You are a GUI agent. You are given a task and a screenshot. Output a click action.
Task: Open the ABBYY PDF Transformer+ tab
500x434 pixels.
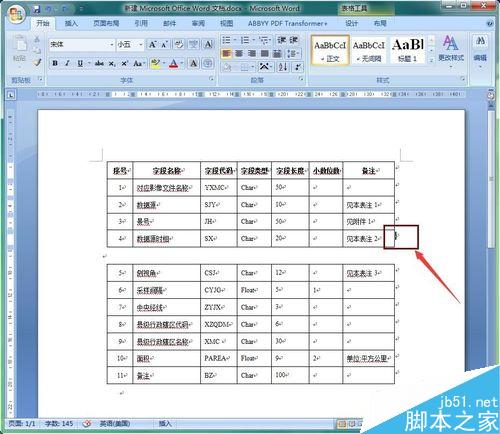pyautogui.click(x=287, y=23)
